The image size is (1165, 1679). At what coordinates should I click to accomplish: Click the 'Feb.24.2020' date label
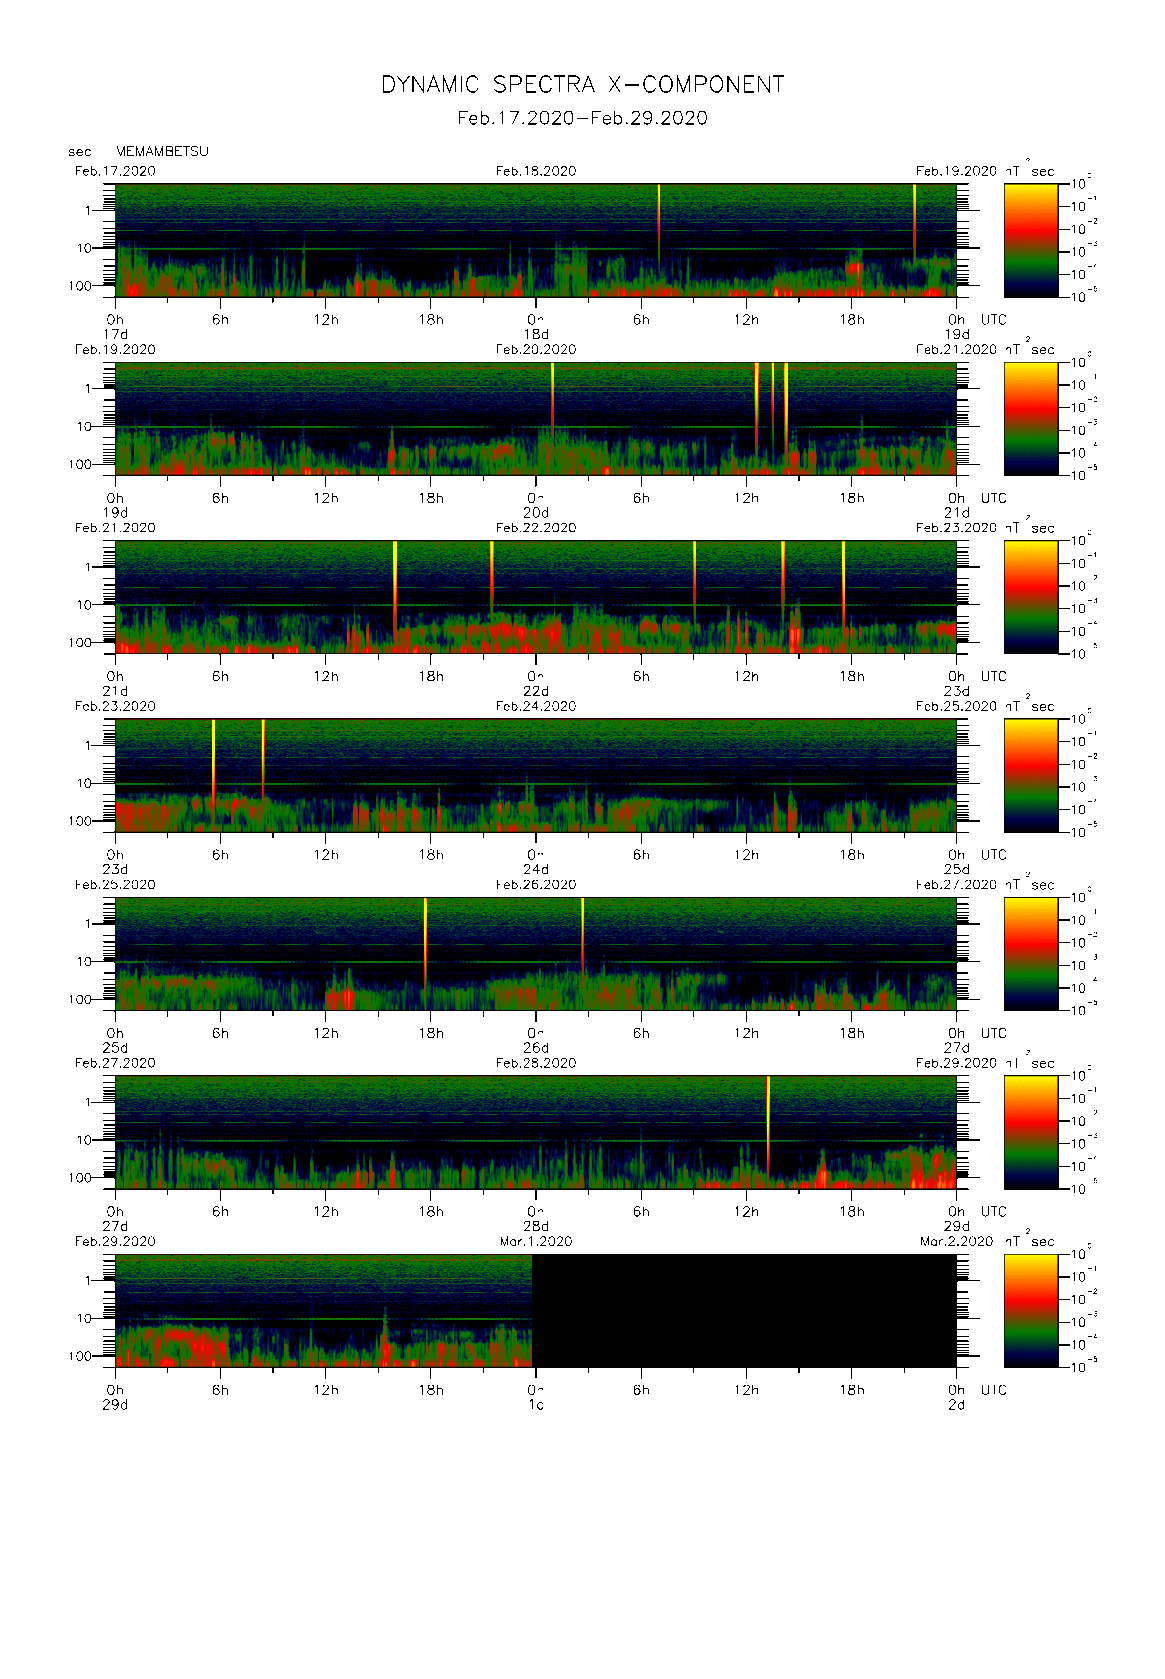coord(536,706)
